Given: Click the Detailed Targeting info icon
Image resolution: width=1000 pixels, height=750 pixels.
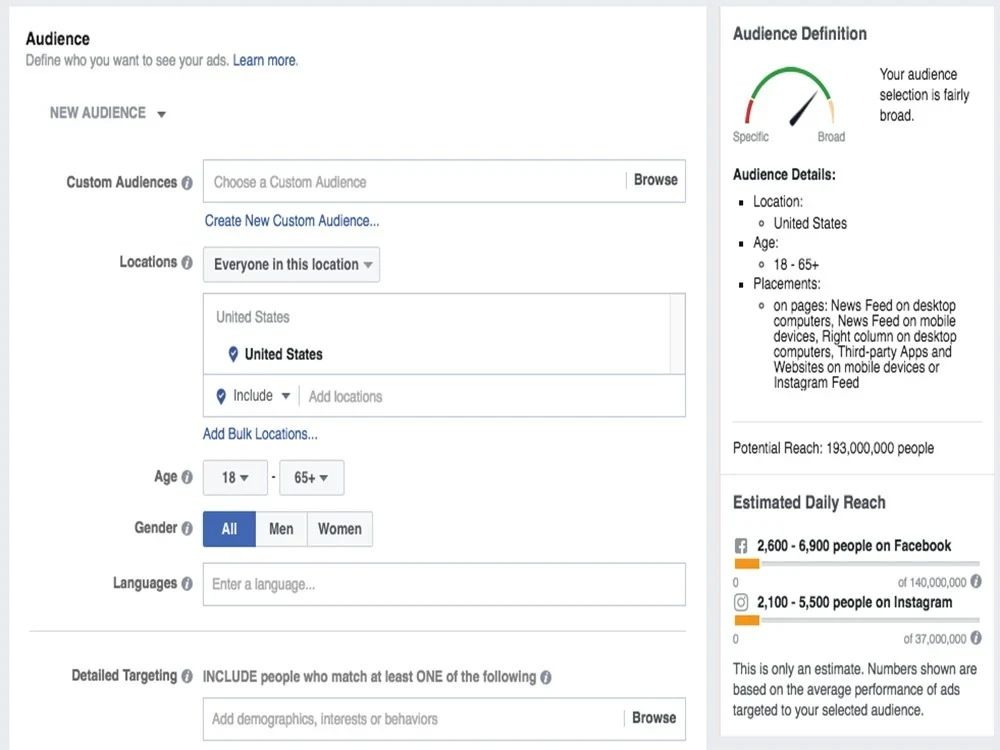Looking at the screenshot, I should click(187, 676).
